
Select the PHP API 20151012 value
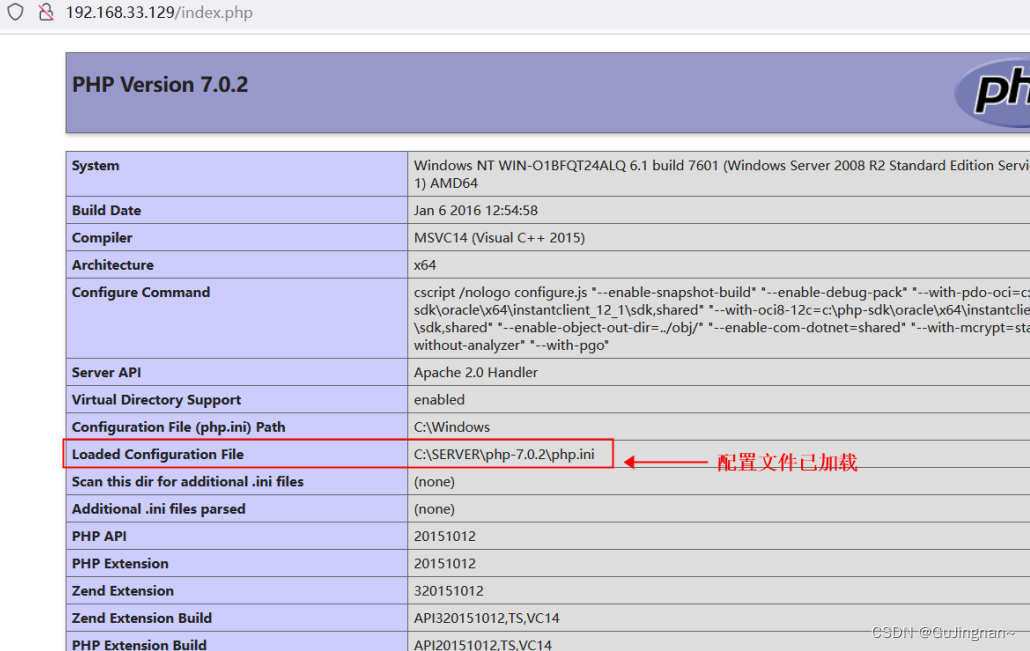pos(438,535)
